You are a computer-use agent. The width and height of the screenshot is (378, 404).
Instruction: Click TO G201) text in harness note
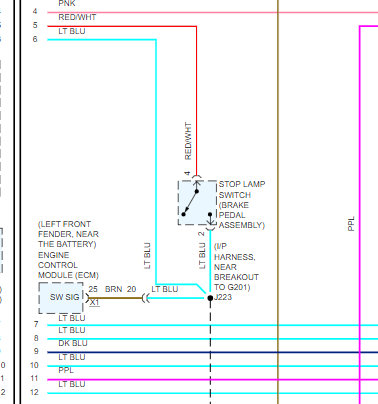[x=232, y=287]
